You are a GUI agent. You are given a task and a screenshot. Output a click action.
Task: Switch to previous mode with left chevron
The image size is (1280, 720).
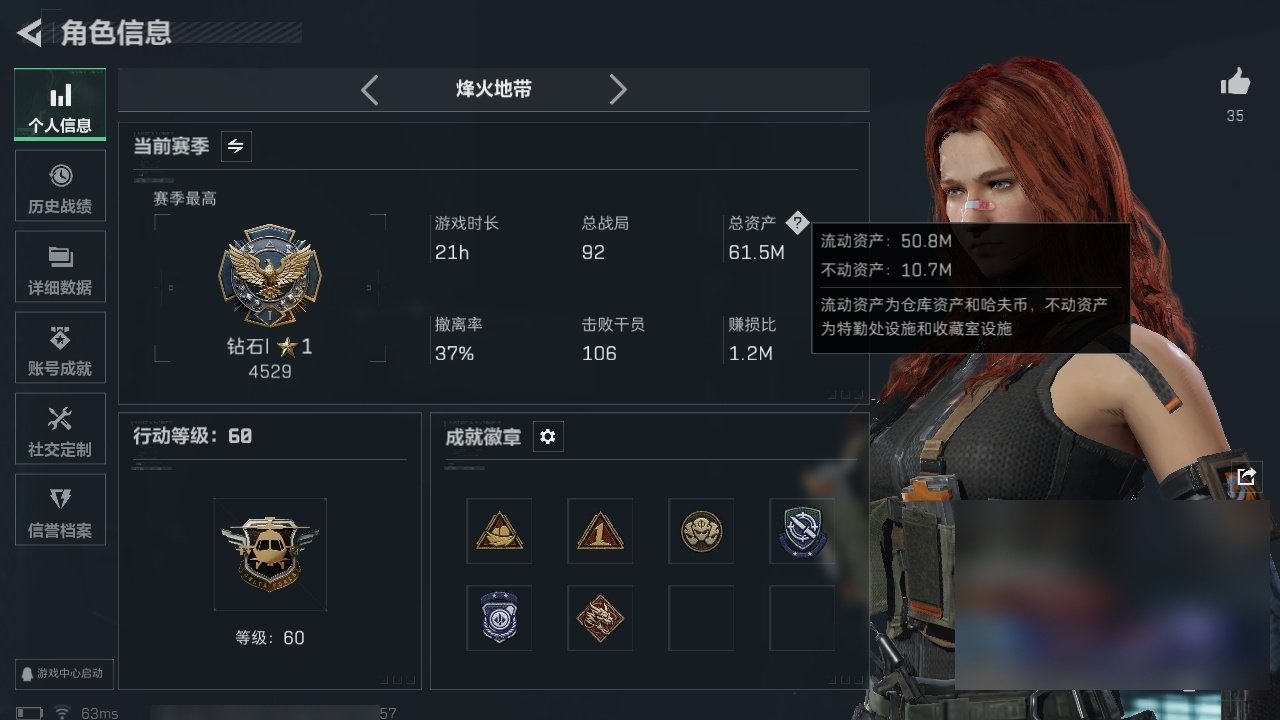coord(370,90)
